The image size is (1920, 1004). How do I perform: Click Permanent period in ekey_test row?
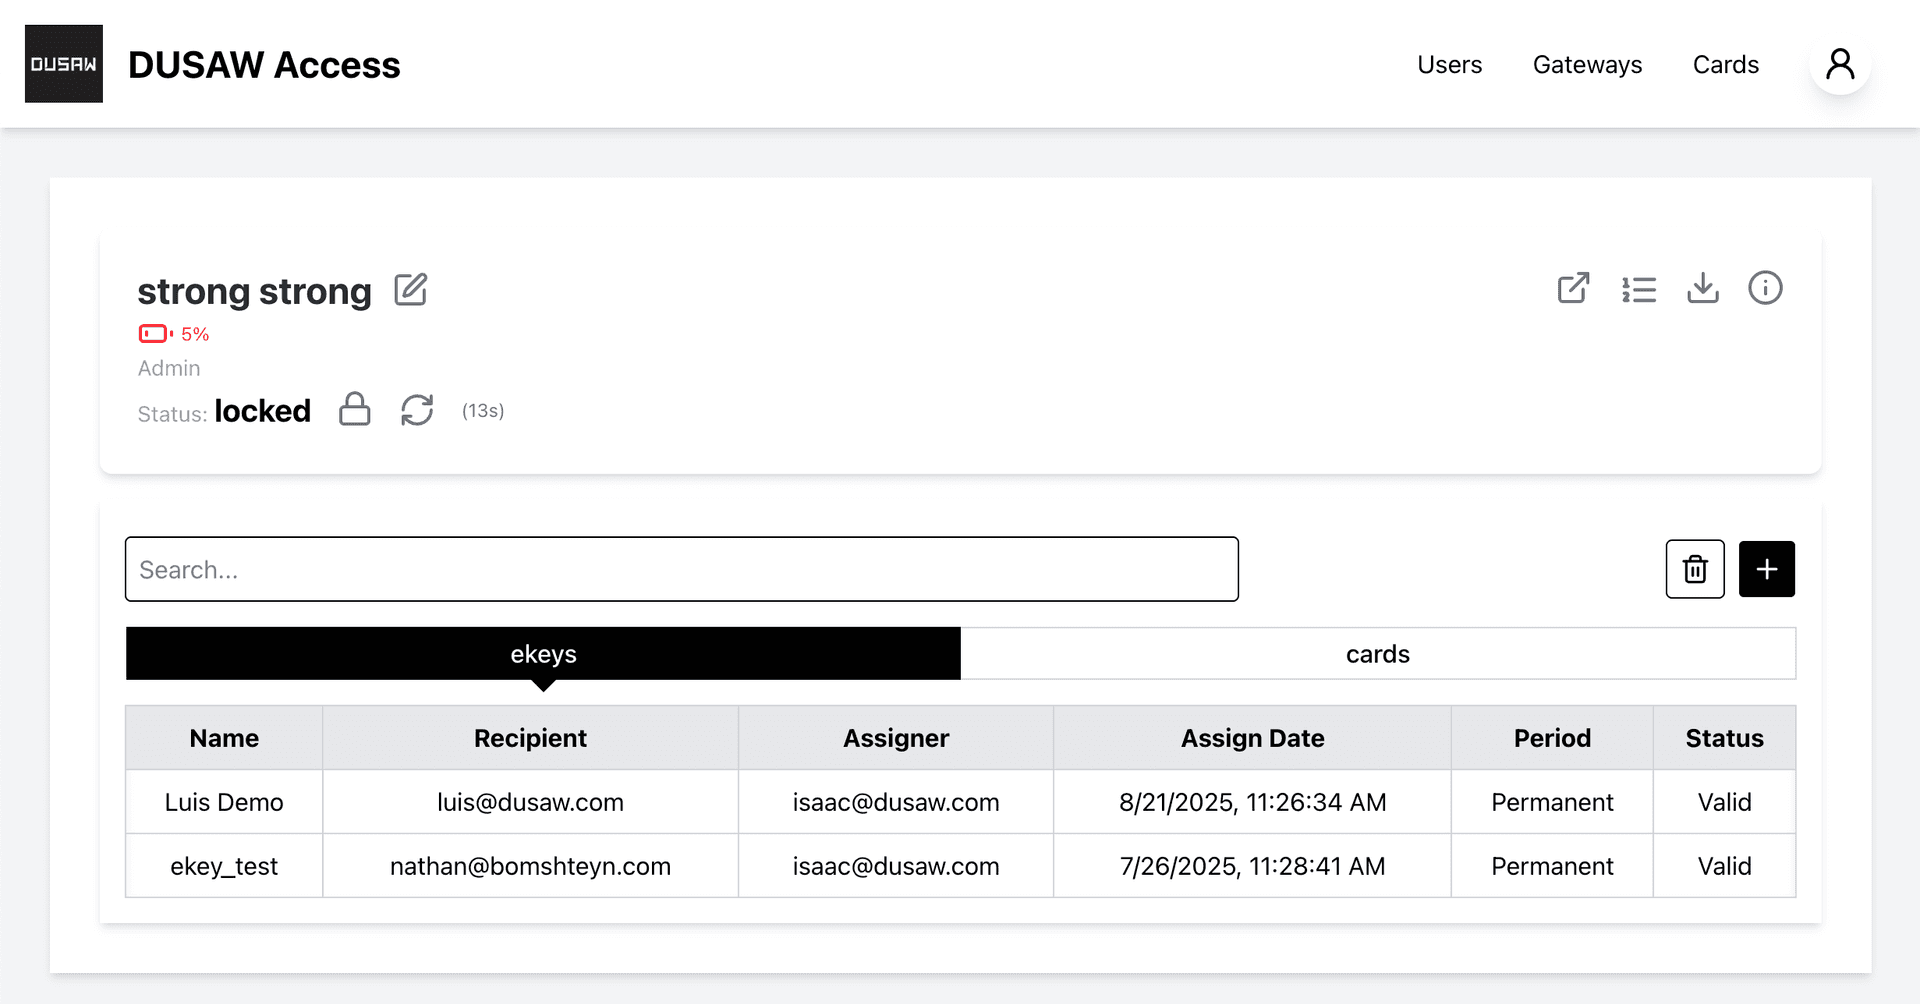[x=1552, y=866]
